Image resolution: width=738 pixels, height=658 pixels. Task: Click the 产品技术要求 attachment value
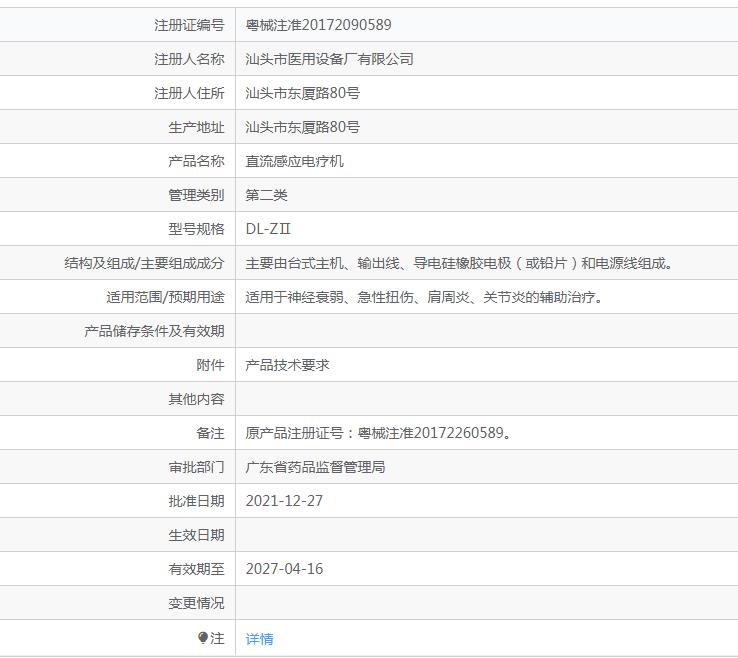pos(287,365)
